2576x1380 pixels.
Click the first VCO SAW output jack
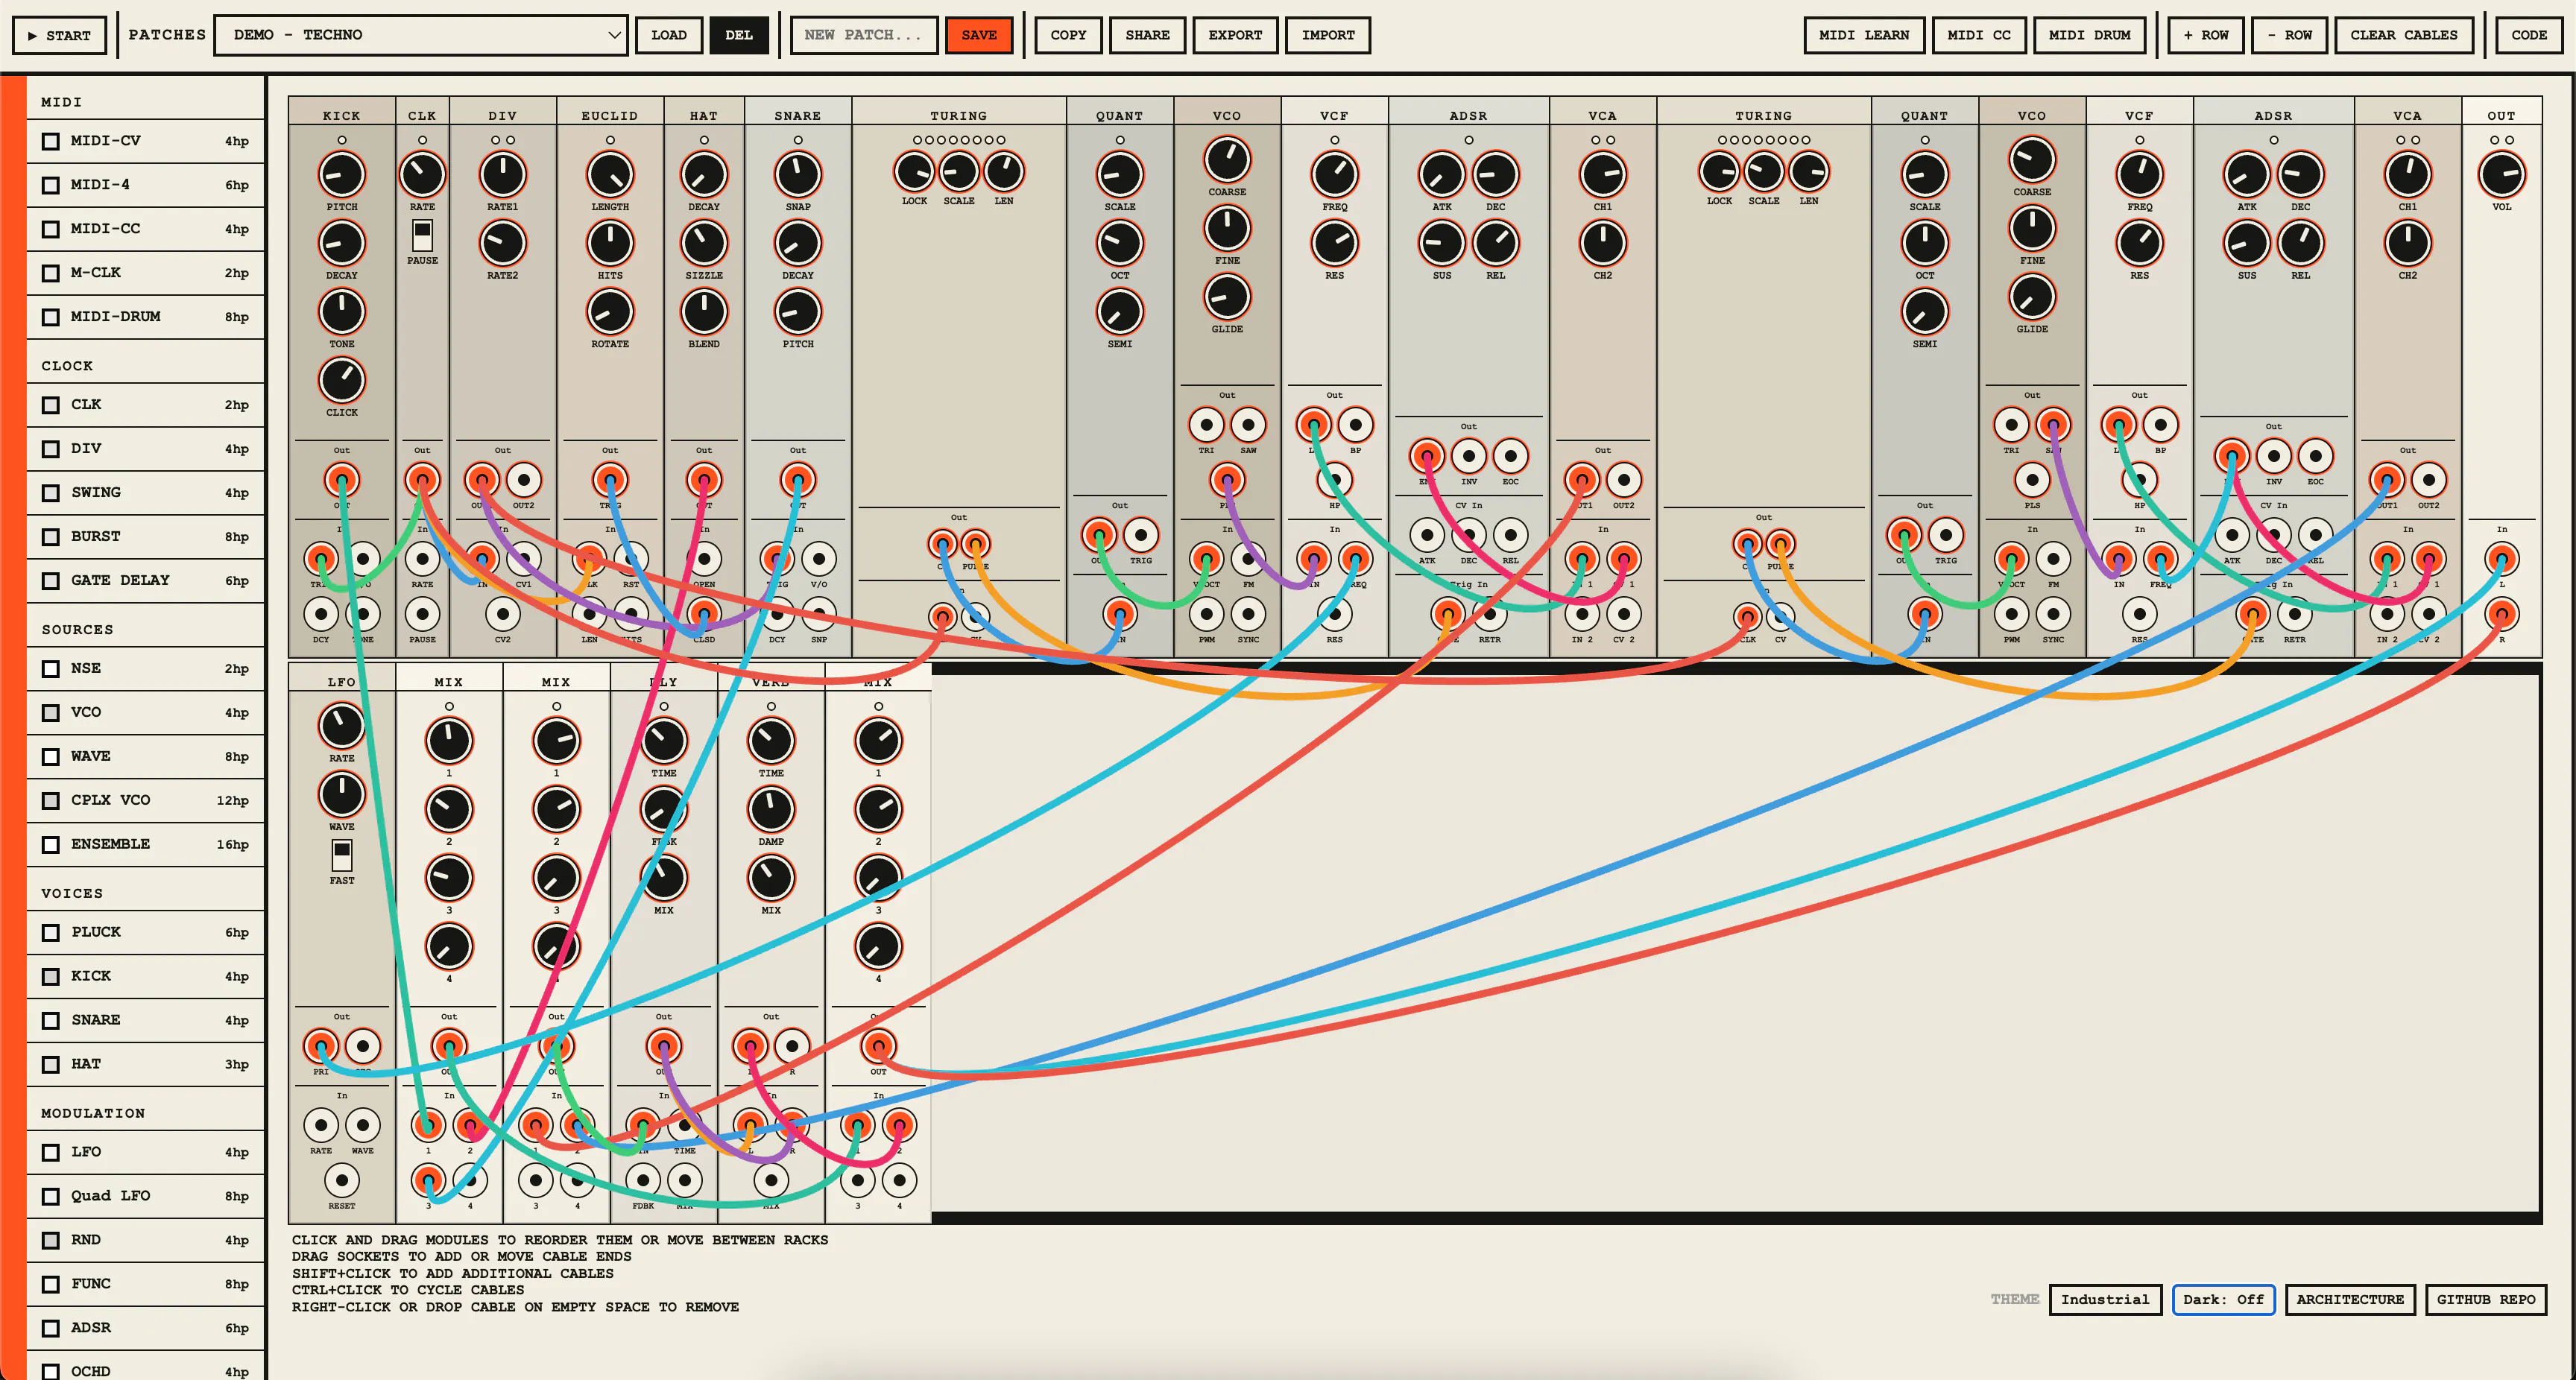1248,425
